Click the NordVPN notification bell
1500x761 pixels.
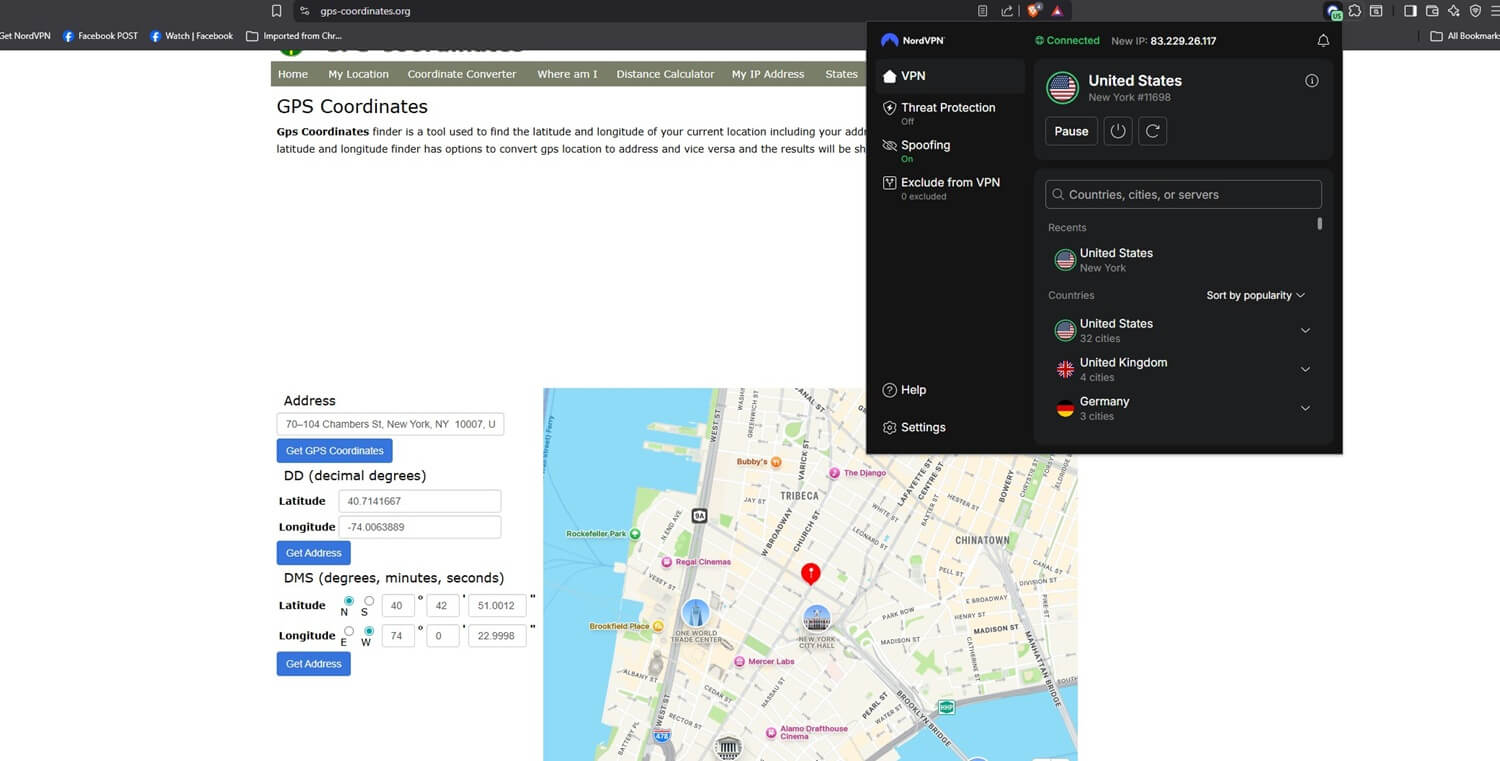point(1322,40)
